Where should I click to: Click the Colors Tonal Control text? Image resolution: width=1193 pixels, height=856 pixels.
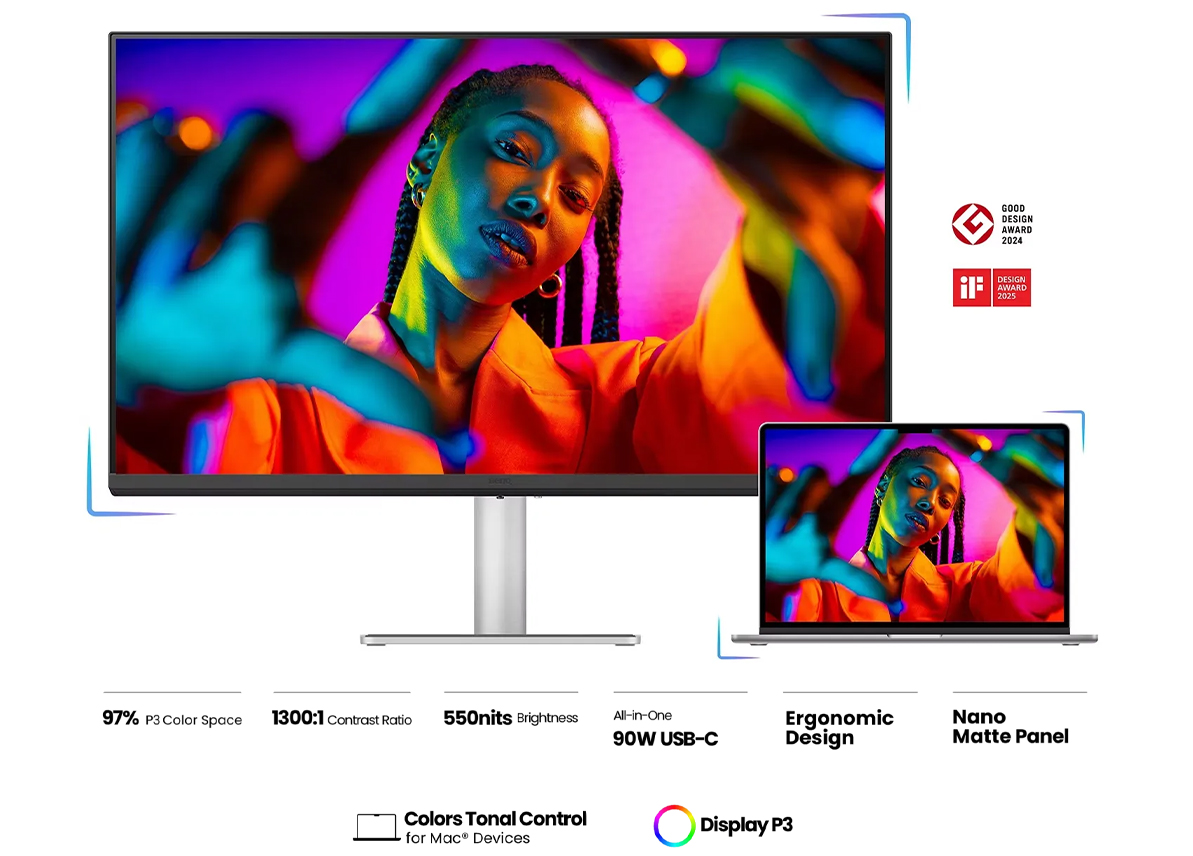click(495, 819)
